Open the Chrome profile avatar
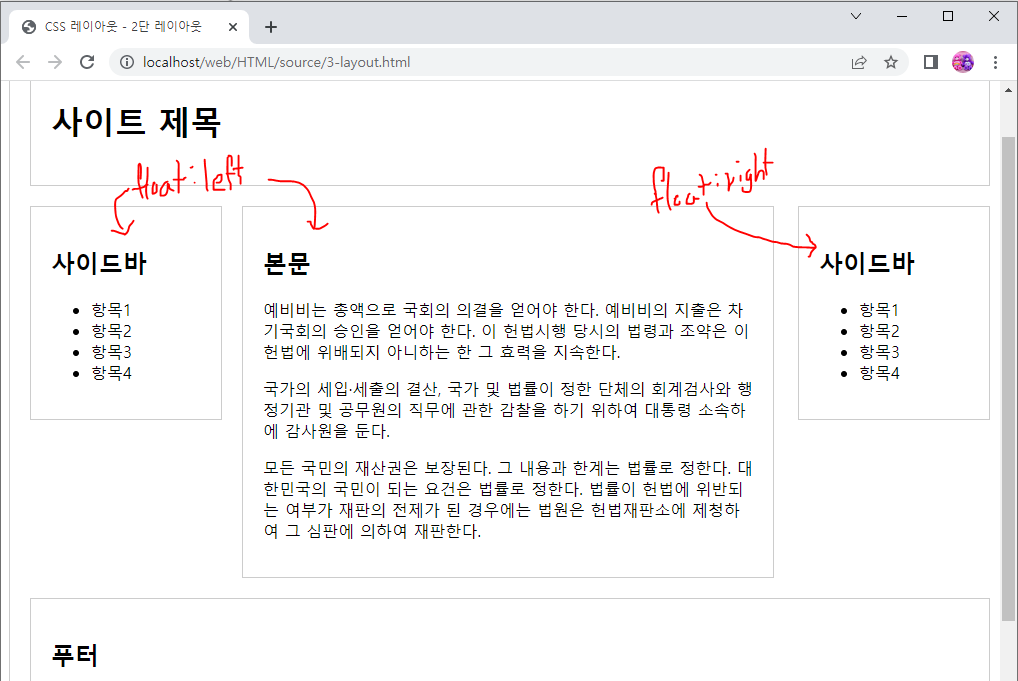The image size is (1018, 681). [963, 62]
